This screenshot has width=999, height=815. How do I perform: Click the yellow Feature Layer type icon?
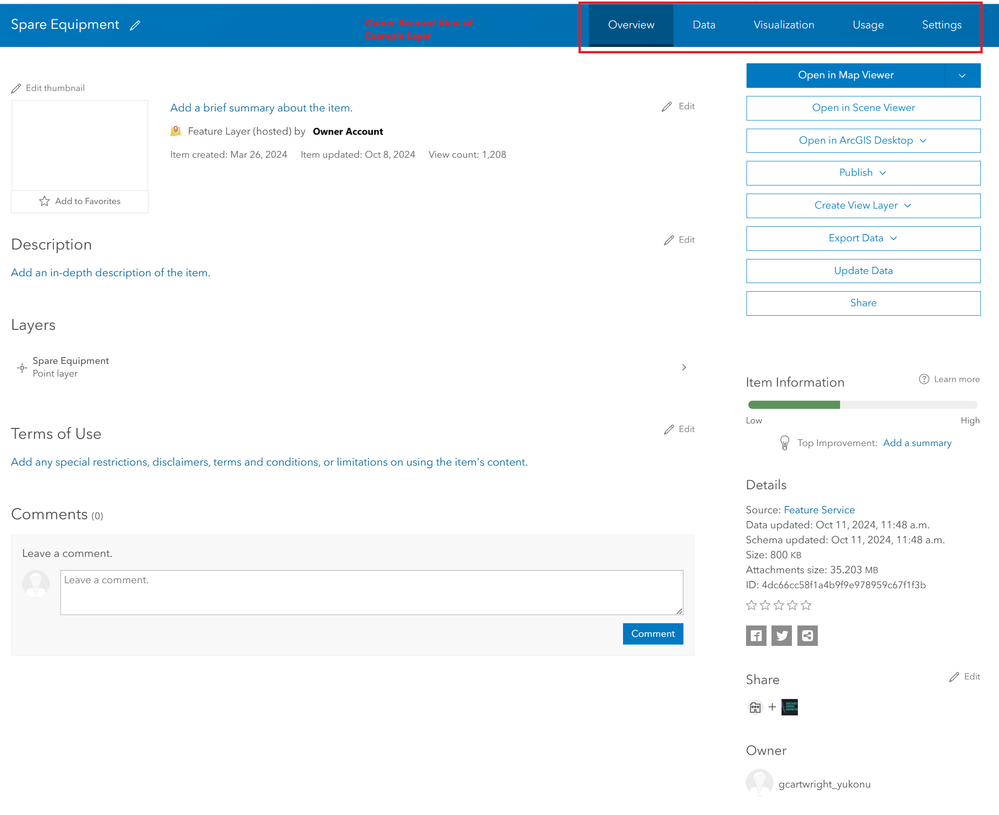tap(176, 131)
